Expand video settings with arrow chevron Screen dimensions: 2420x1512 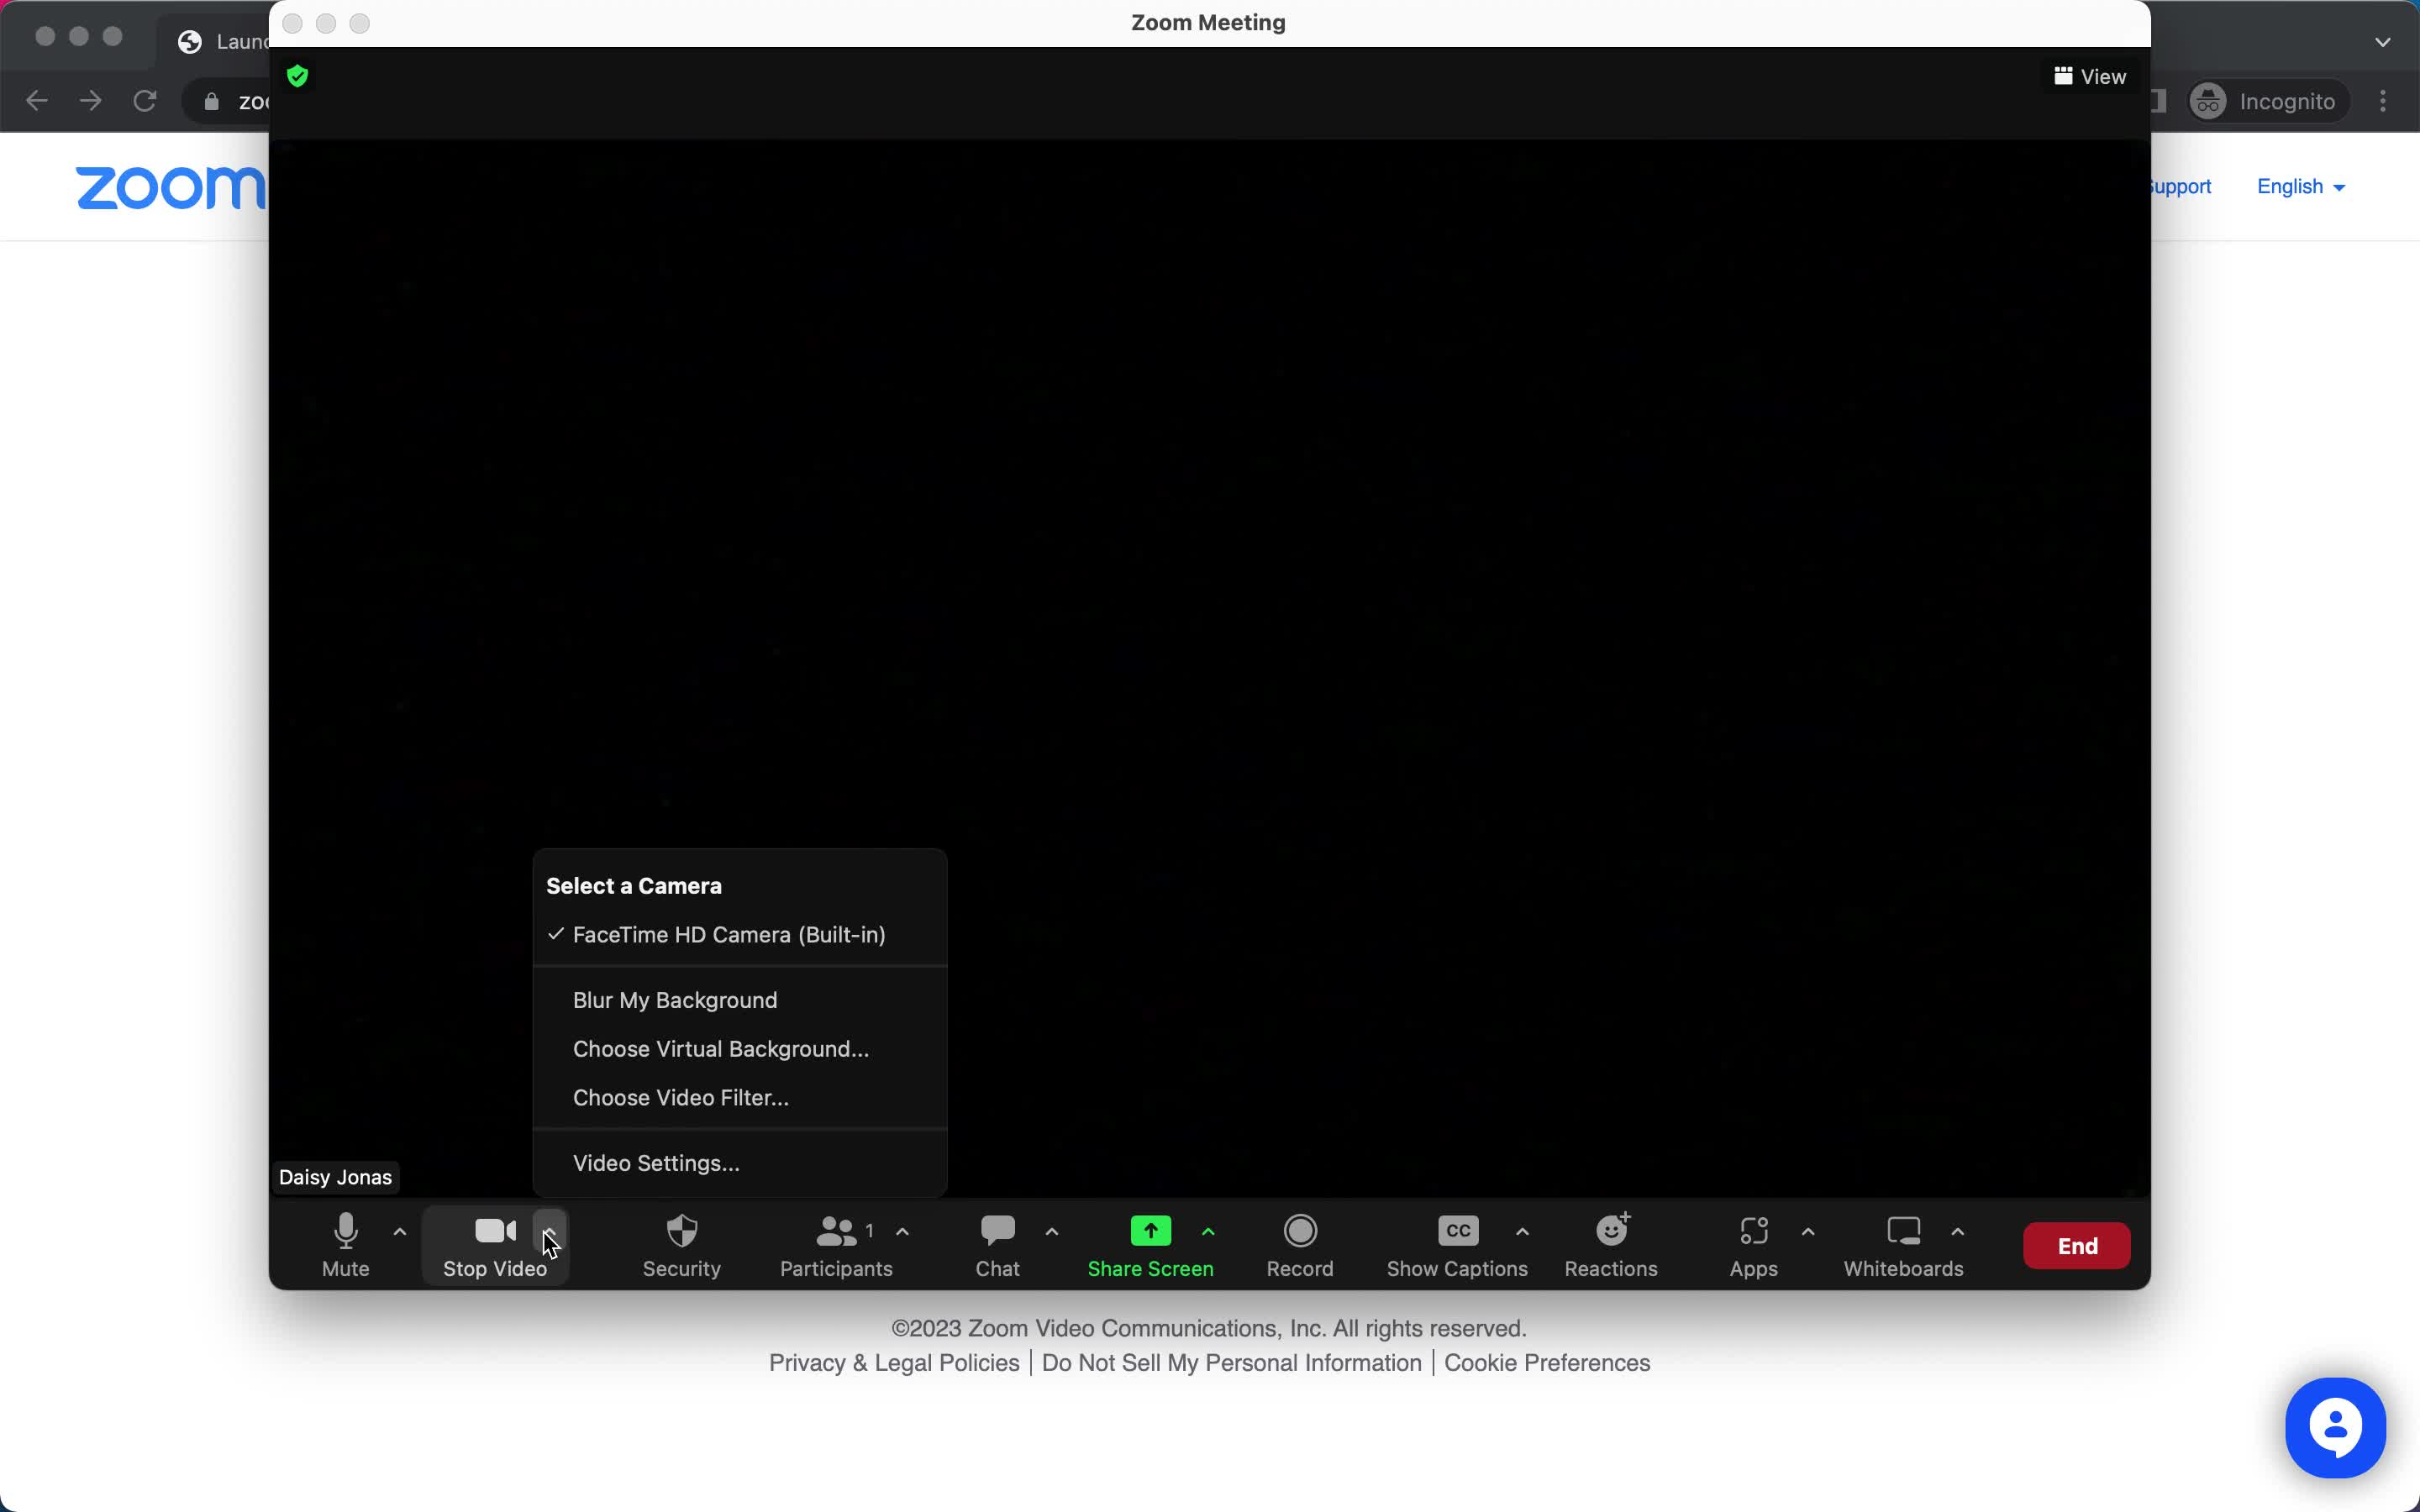tap(547, 1231)
